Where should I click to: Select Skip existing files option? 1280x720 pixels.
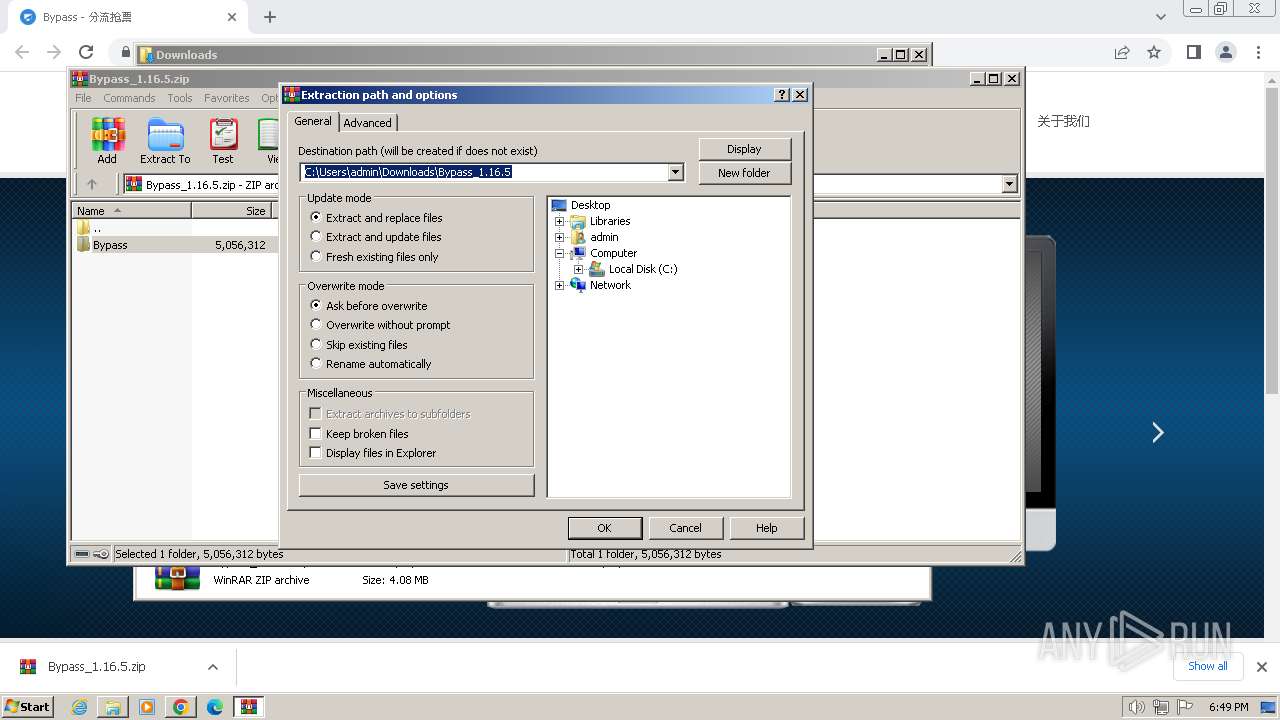coord(359,345)
